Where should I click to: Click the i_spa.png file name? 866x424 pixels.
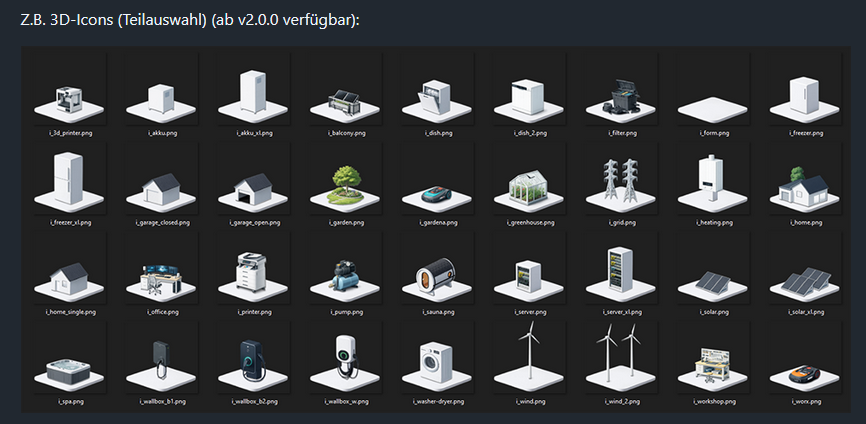tap(71, 402)
